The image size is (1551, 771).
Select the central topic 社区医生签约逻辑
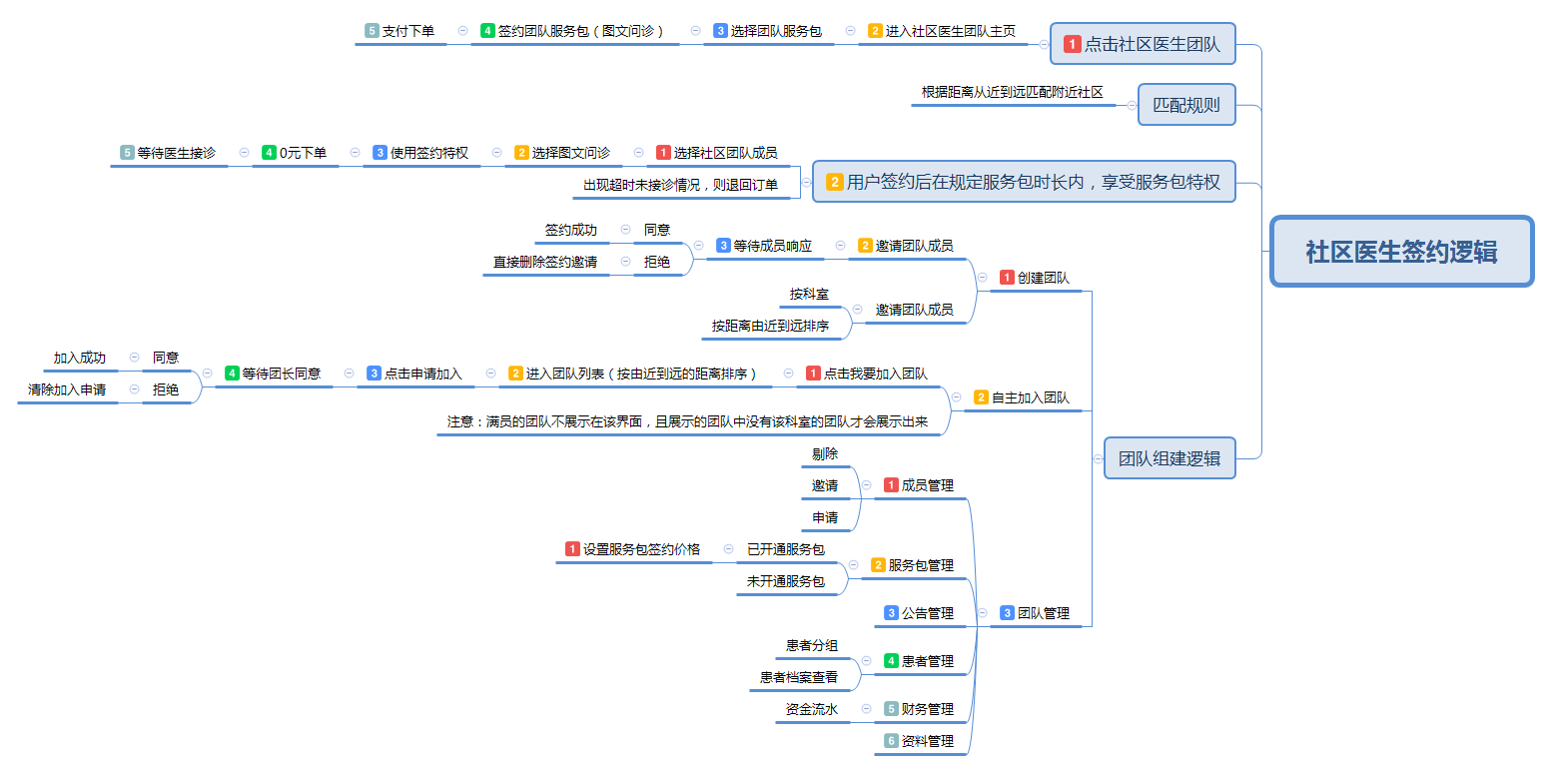[1400, 252]
